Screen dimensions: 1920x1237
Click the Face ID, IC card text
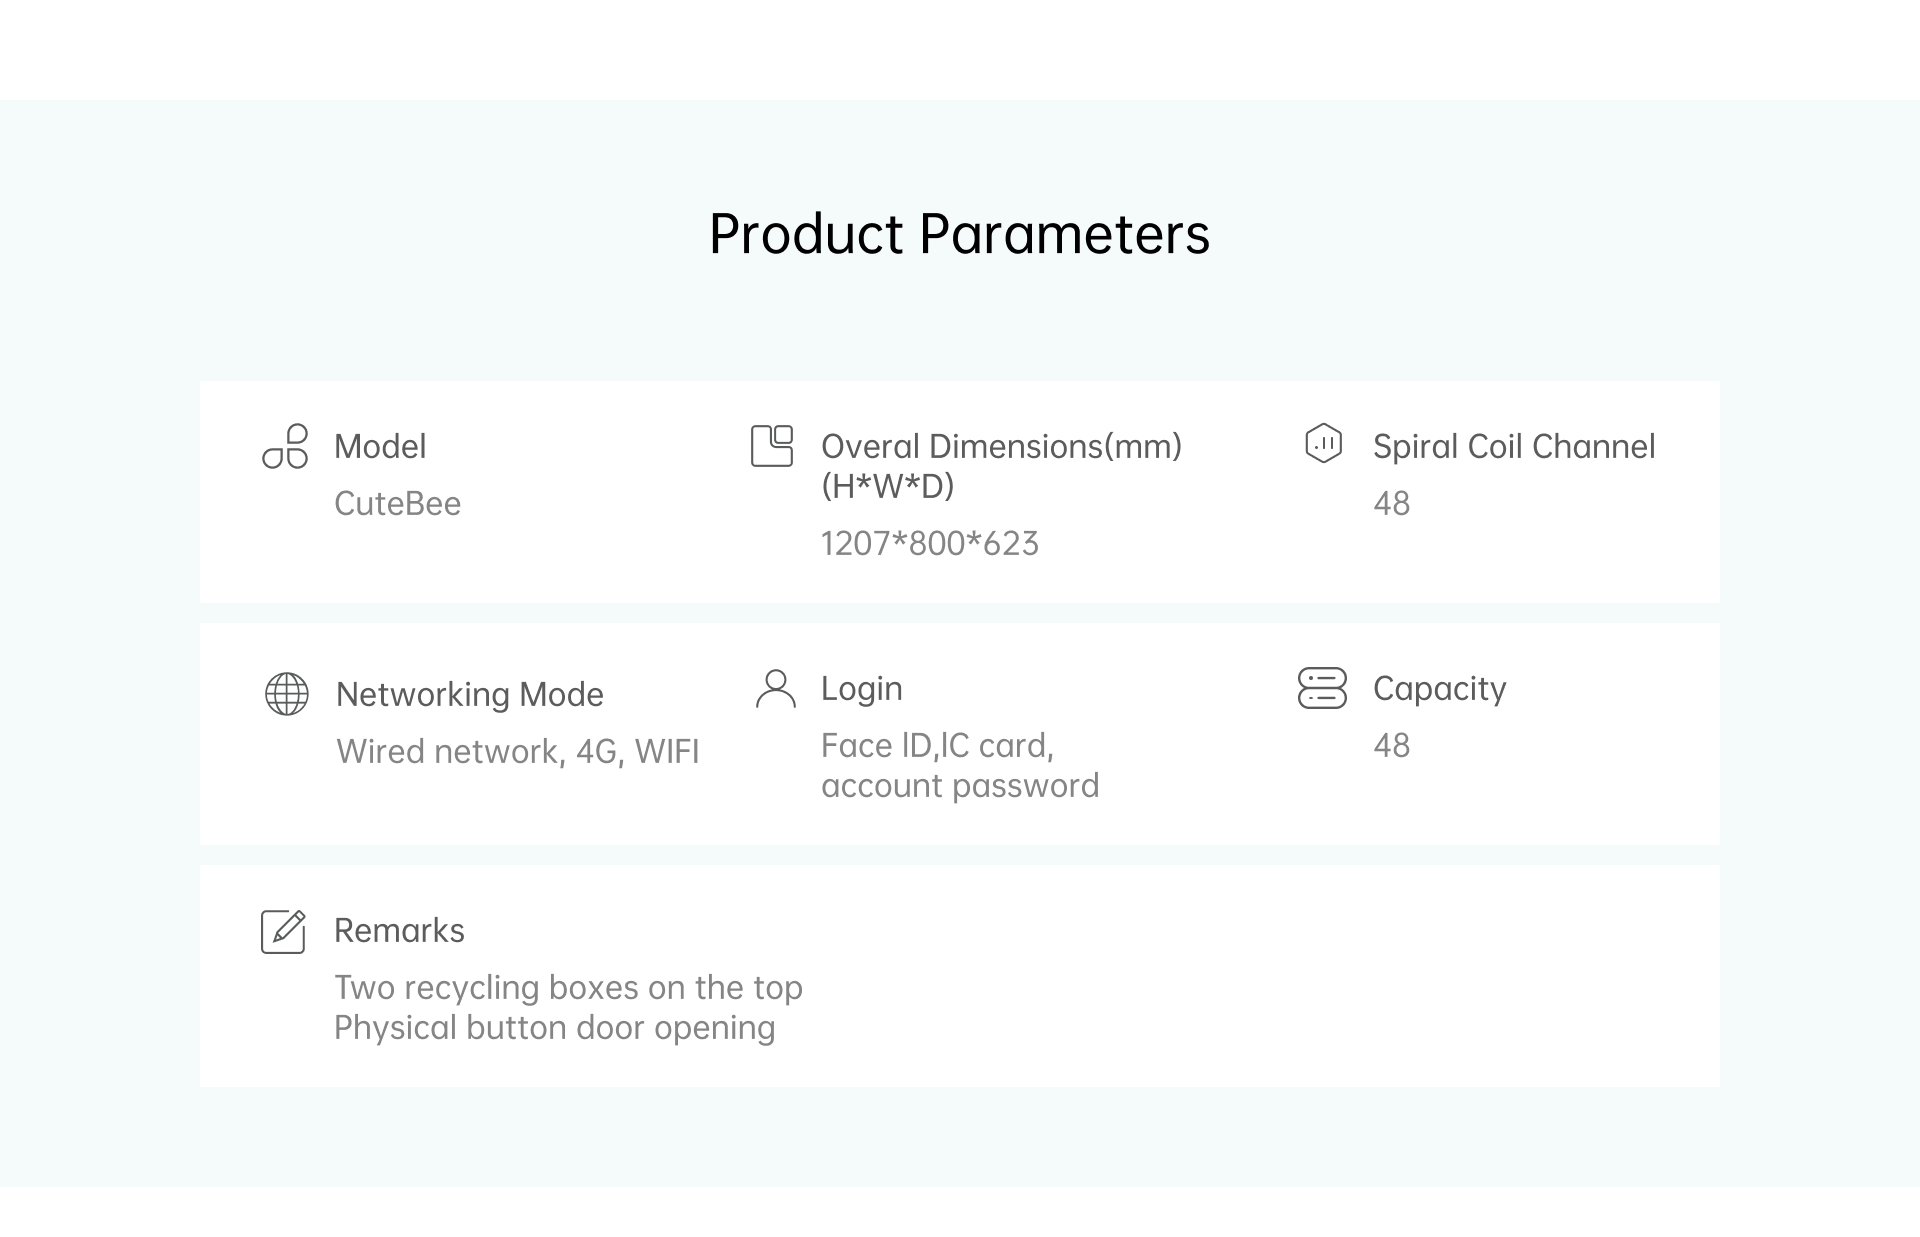point(938,745)
